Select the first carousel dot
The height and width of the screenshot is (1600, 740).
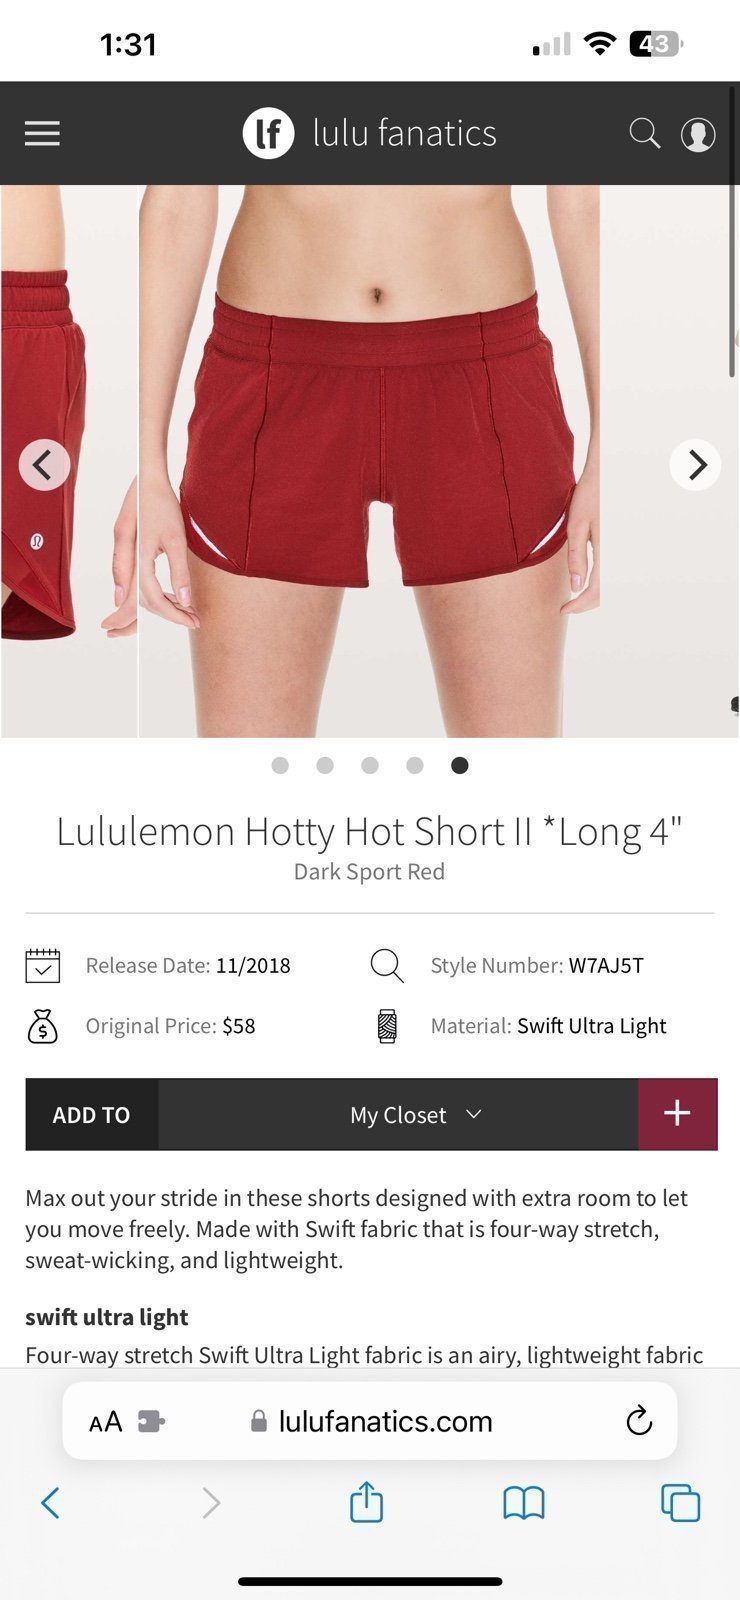pos(280,765)
